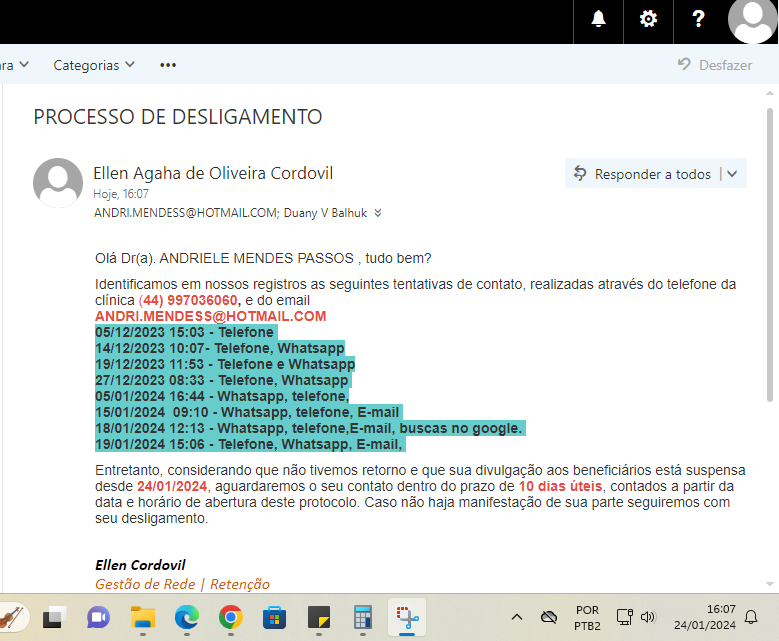
Task: Open Microsoft Edge from the taskbar
Action: click(187, 617)
